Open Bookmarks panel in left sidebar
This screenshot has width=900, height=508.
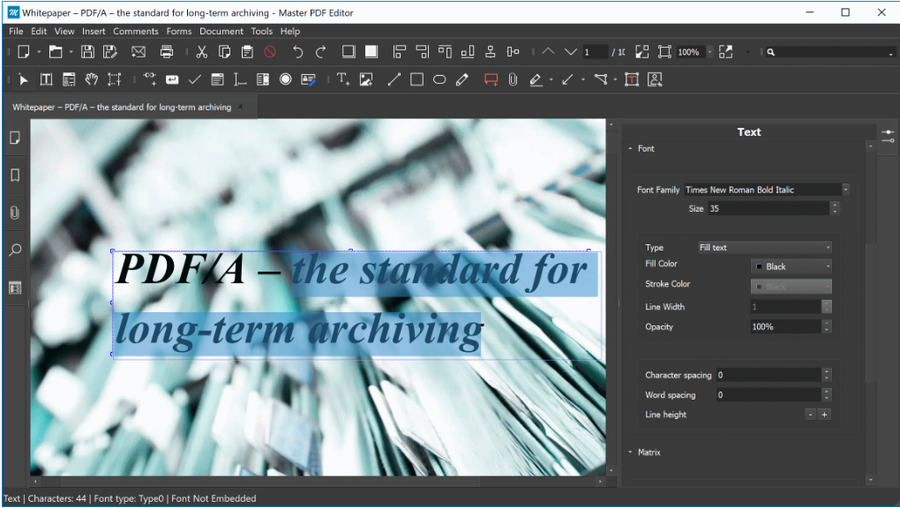[15, 175]
